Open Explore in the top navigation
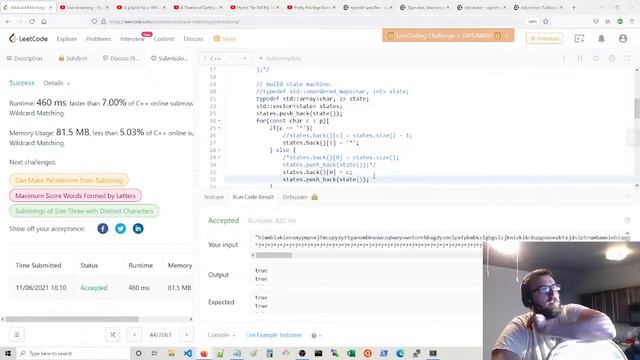This screenshot has height=360, width=640. (67, 39)
